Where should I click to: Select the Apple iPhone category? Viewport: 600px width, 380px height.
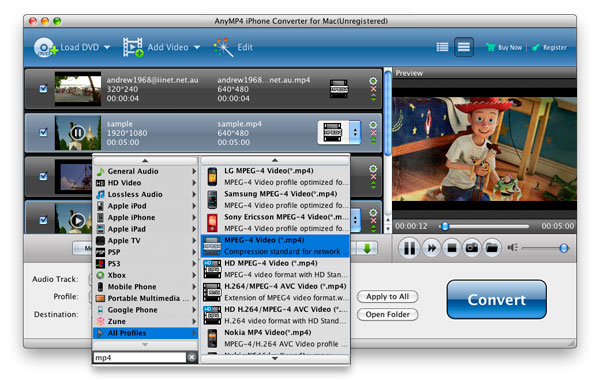click(145, 217)
